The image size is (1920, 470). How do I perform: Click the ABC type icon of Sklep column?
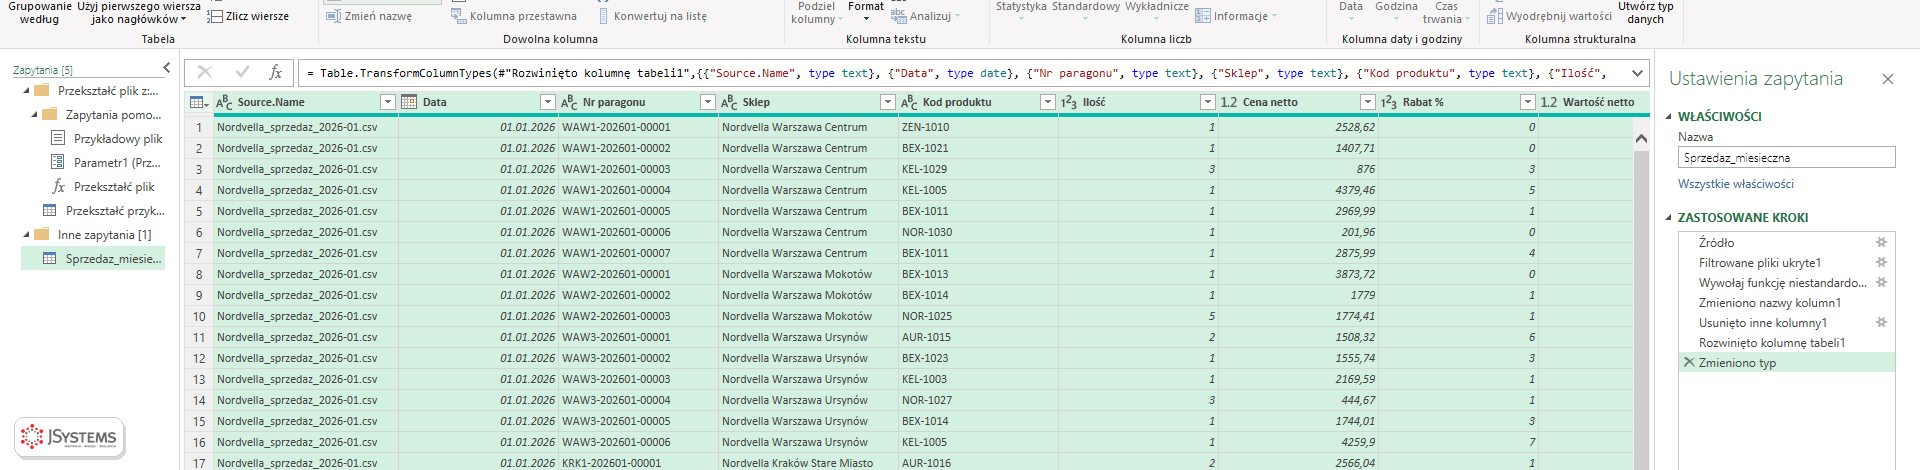729,102
